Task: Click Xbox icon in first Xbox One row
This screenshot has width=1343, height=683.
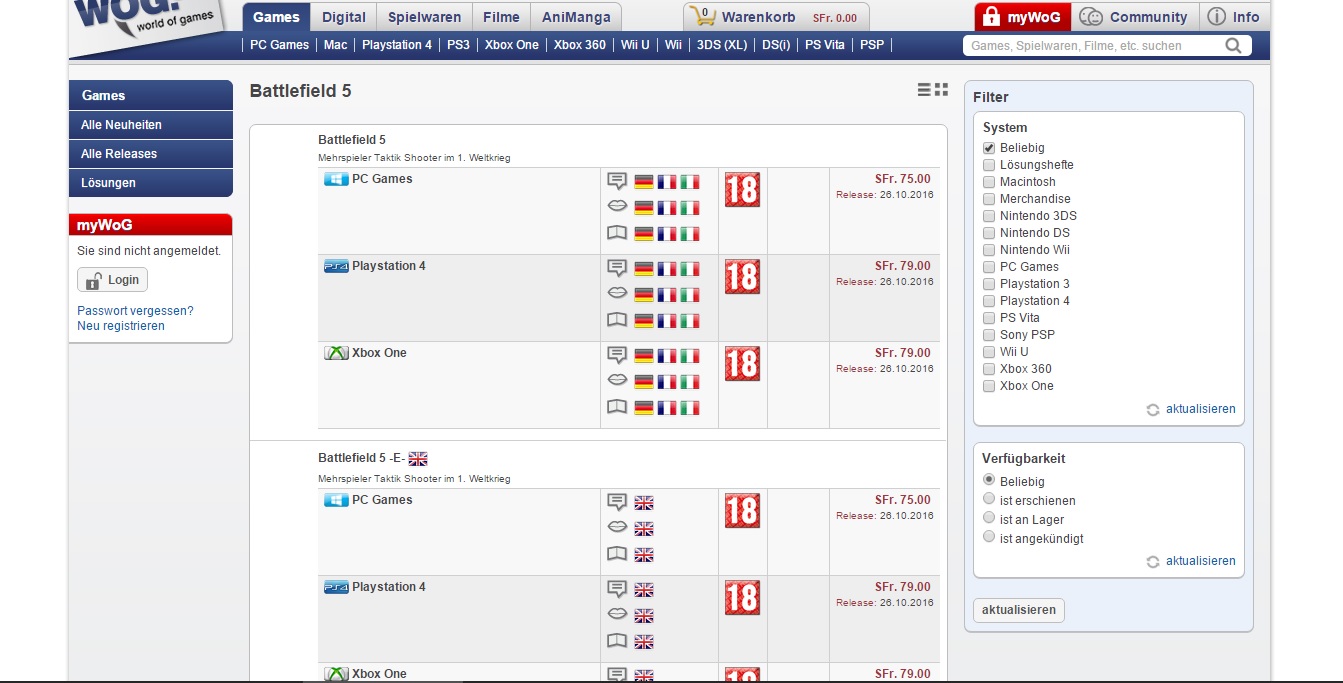Action: (336, 353)
